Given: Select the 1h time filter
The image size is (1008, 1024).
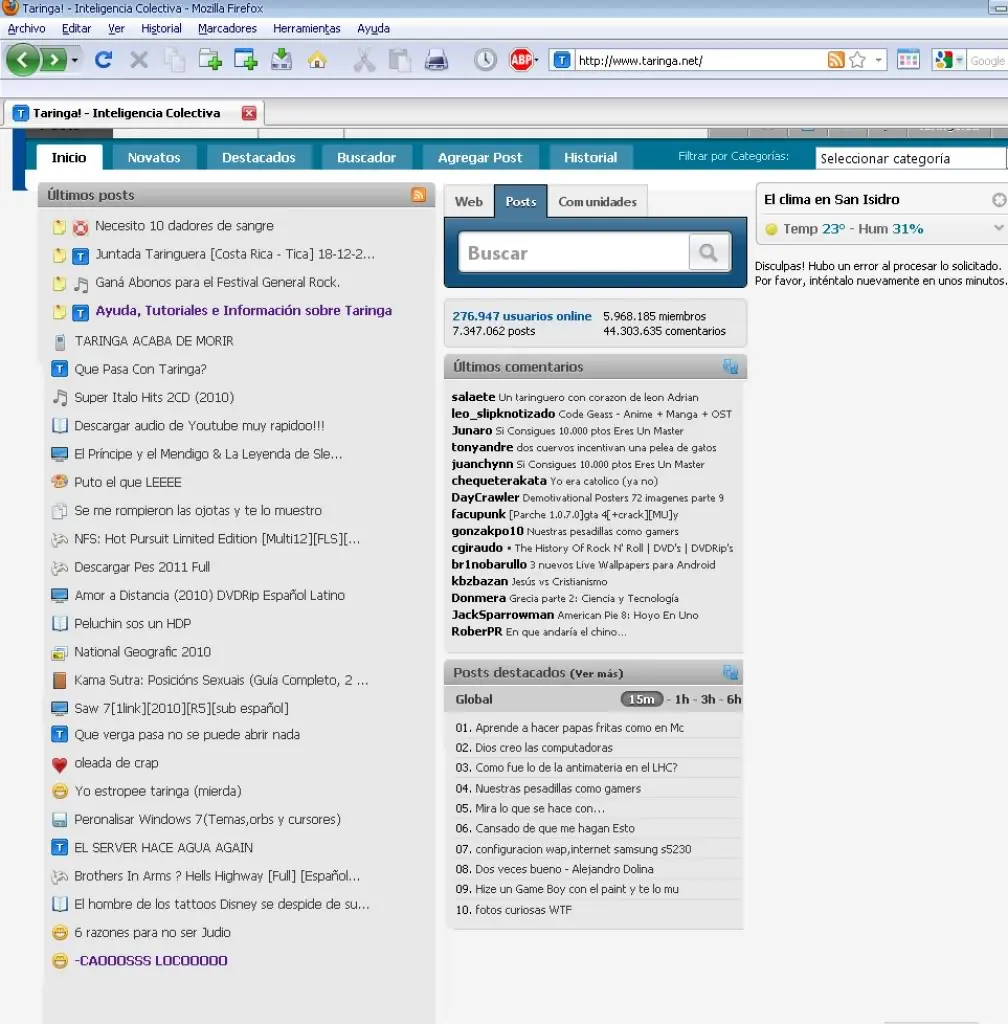Looking at the screenshot, I should click(x=682, y=699).
